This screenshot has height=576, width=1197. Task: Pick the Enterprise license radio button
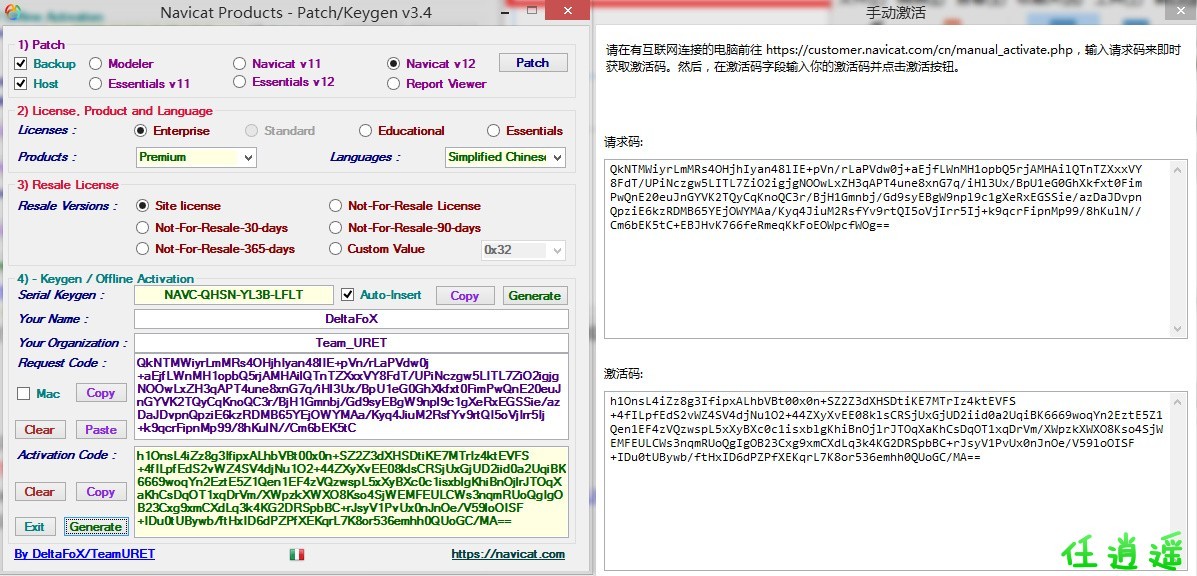(x=140, y=130)
